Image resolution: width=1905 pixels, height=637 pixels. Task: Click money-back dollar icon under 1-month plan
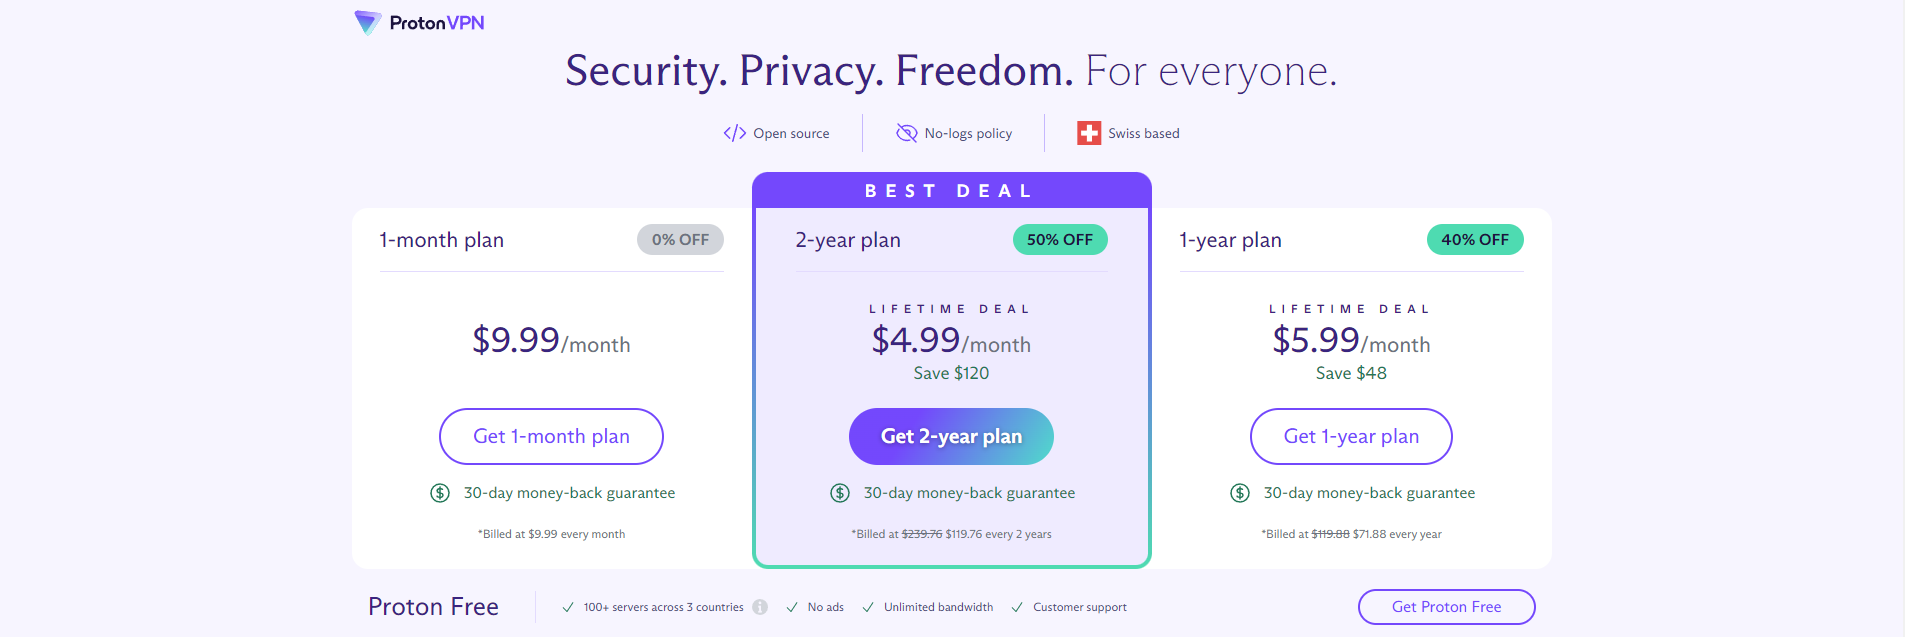(x=440, y=493)
